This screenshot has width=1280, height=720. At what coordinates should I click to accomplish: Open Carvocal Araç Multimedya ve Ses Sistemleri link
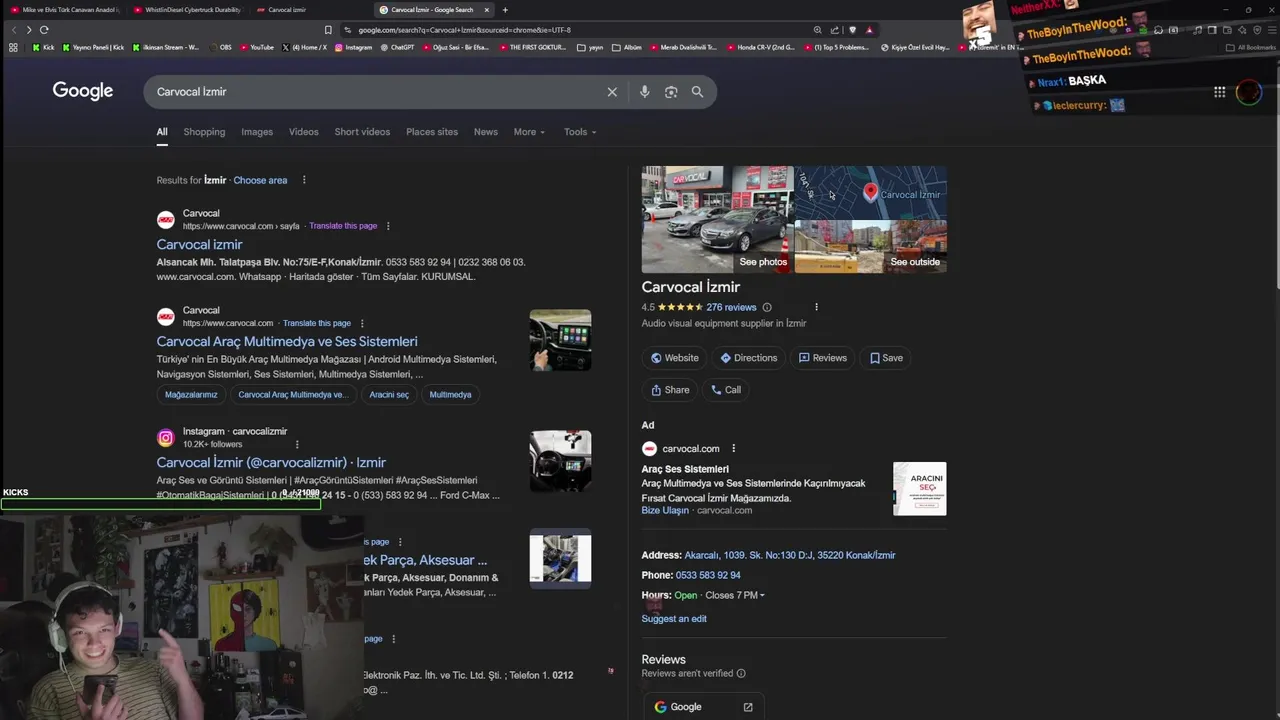click(x=287, y=342)
